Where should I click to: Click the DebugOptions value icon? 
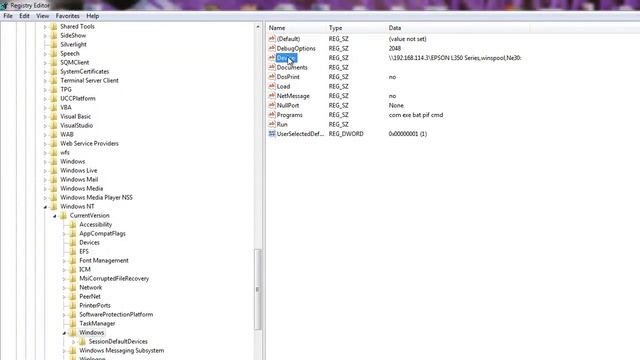coord(272,48)
